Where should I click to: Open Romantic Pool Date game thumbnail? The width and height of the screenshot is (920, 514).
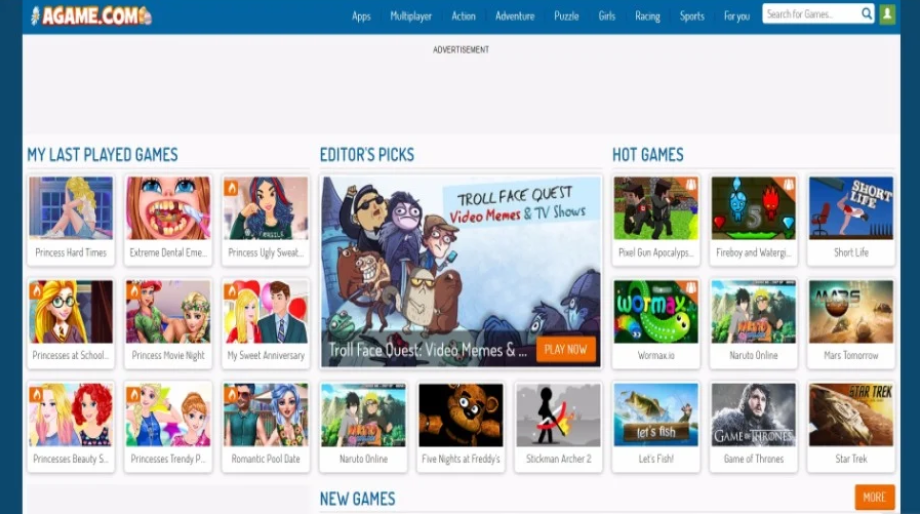266,415
